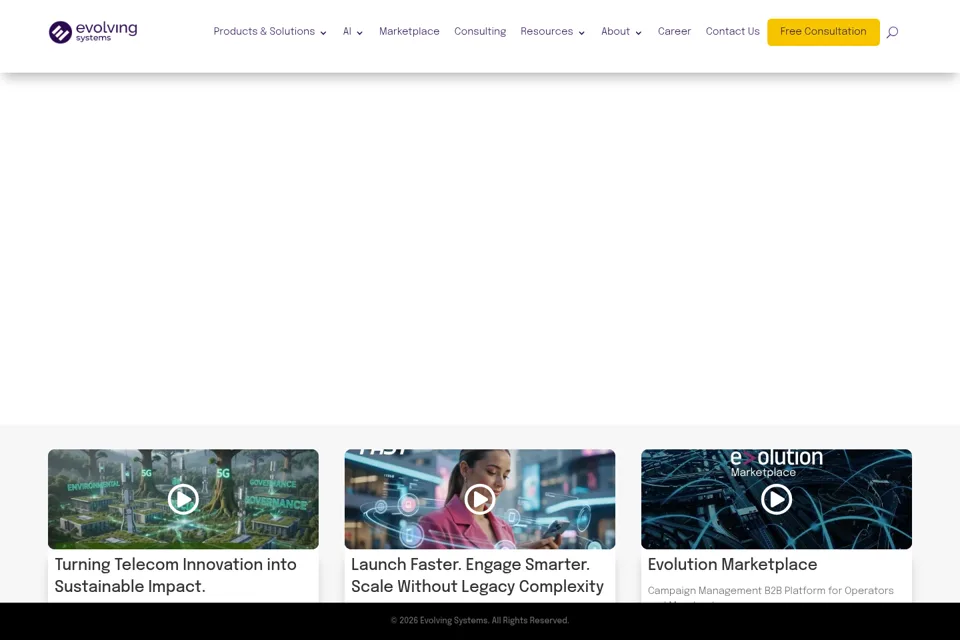This screenshot has width=960, height=640.
Task: Open the Resources menu item
Action: click(x=547, y=31)
